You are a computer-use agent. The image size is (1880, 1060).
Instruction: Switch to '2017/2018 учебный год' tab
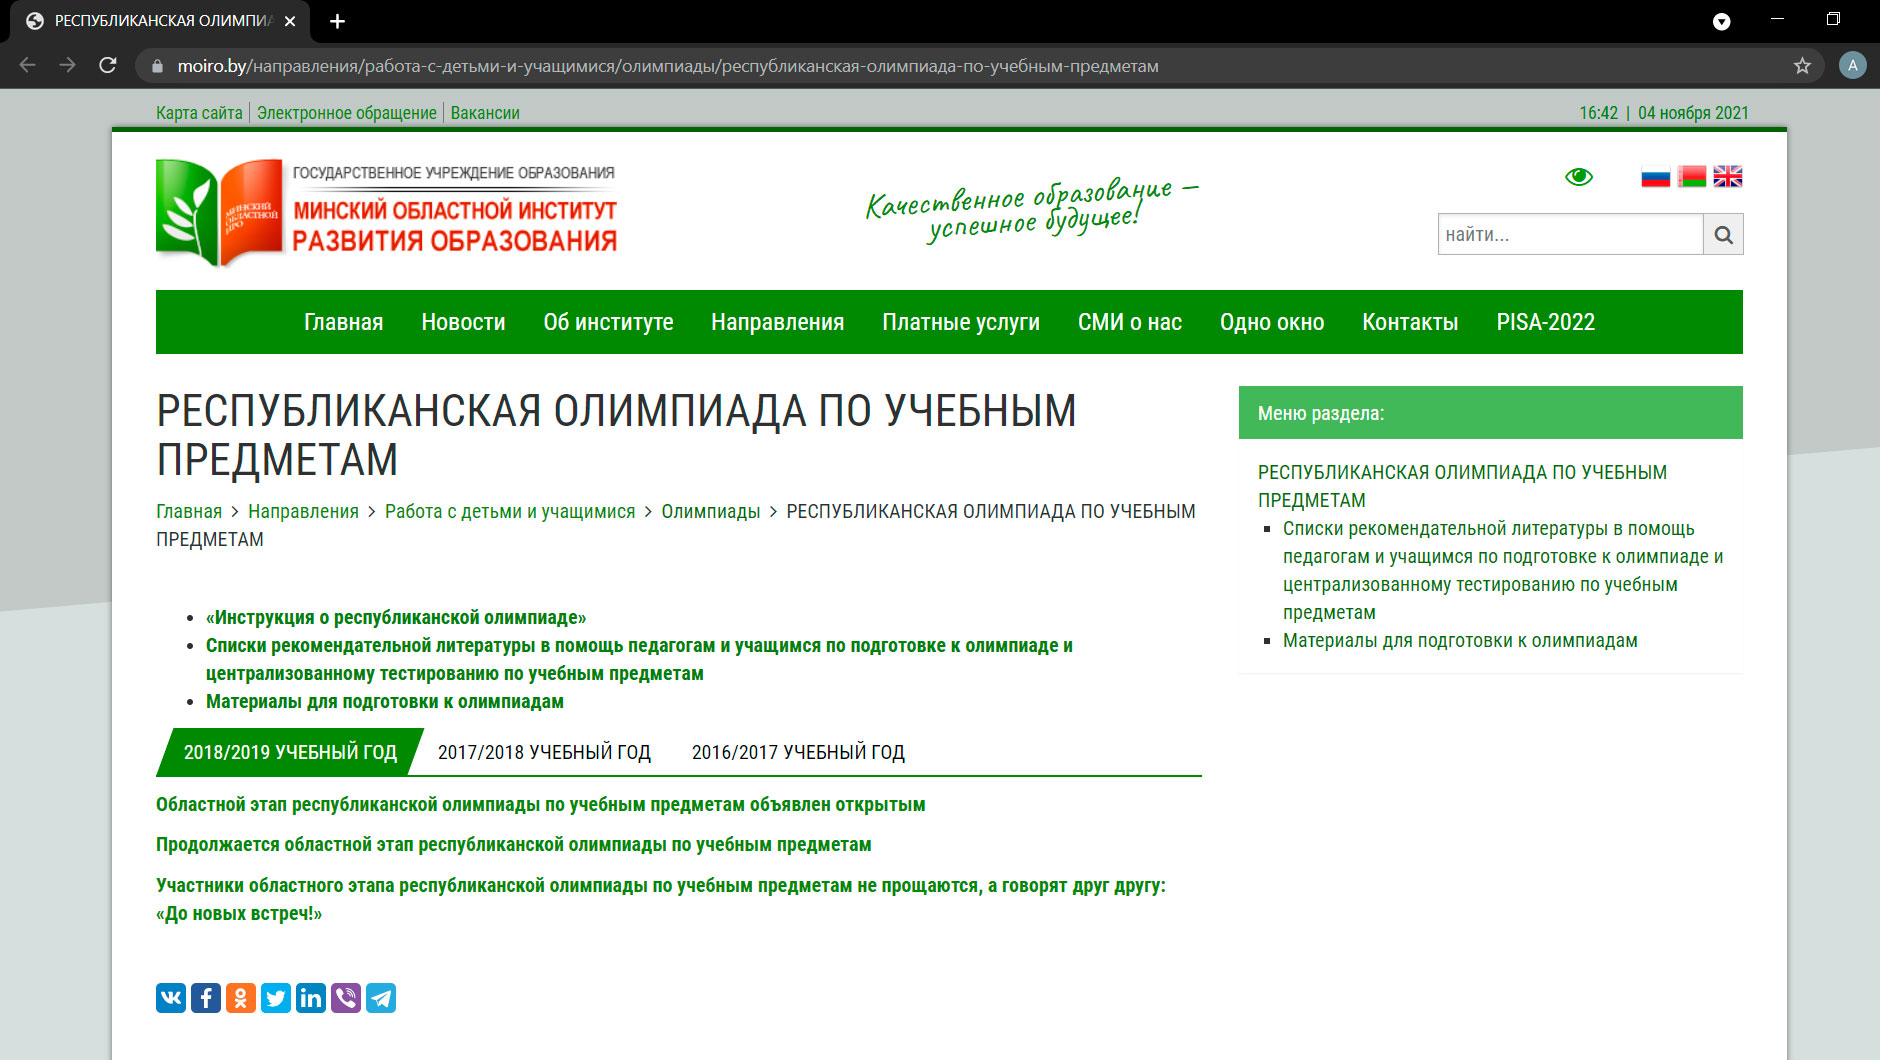pyautogui.click(x=544, y=752)
